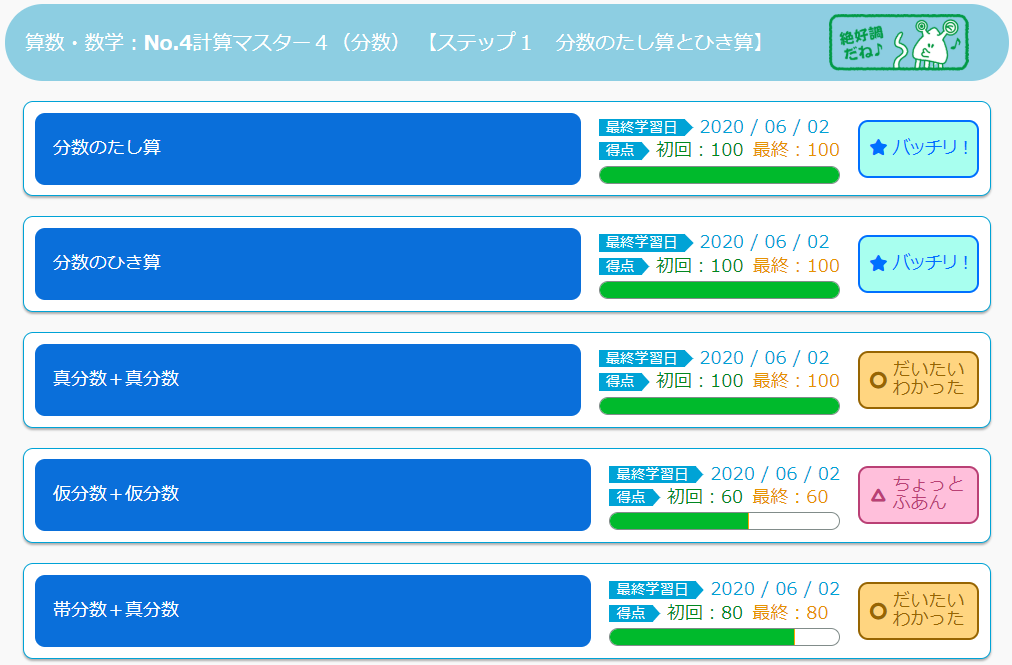Click the star icon on 分数のたし算 badge
The width and height of the screenshot is (1012, 665).
pos(878,148)
